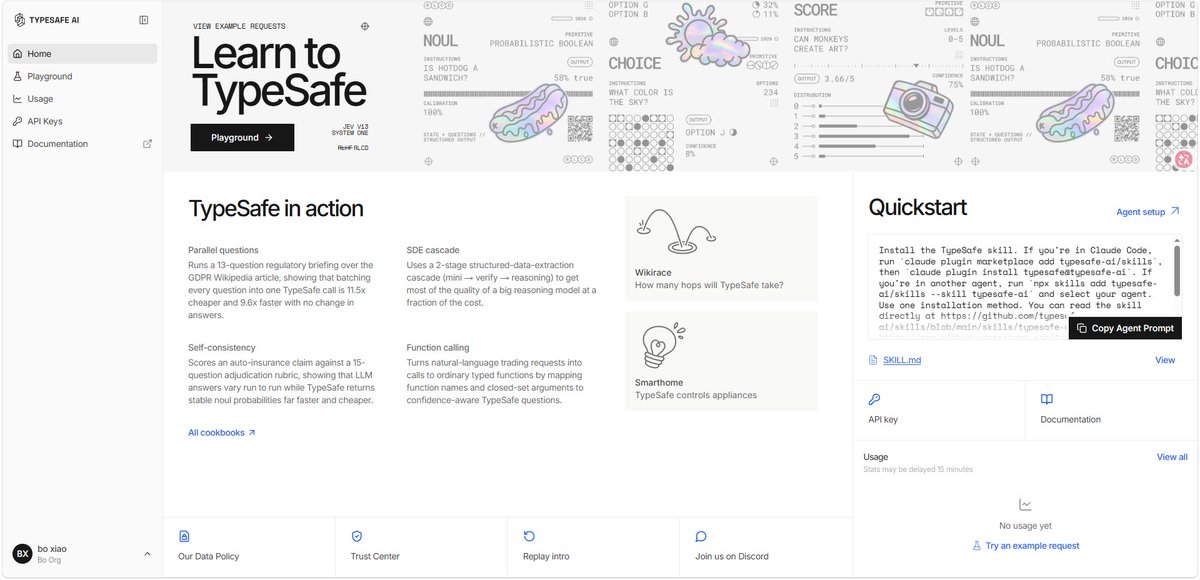The image size is (1200, 580).
Task: Open API Keys via its key icon in sidebar
Action: click(18, 121)
